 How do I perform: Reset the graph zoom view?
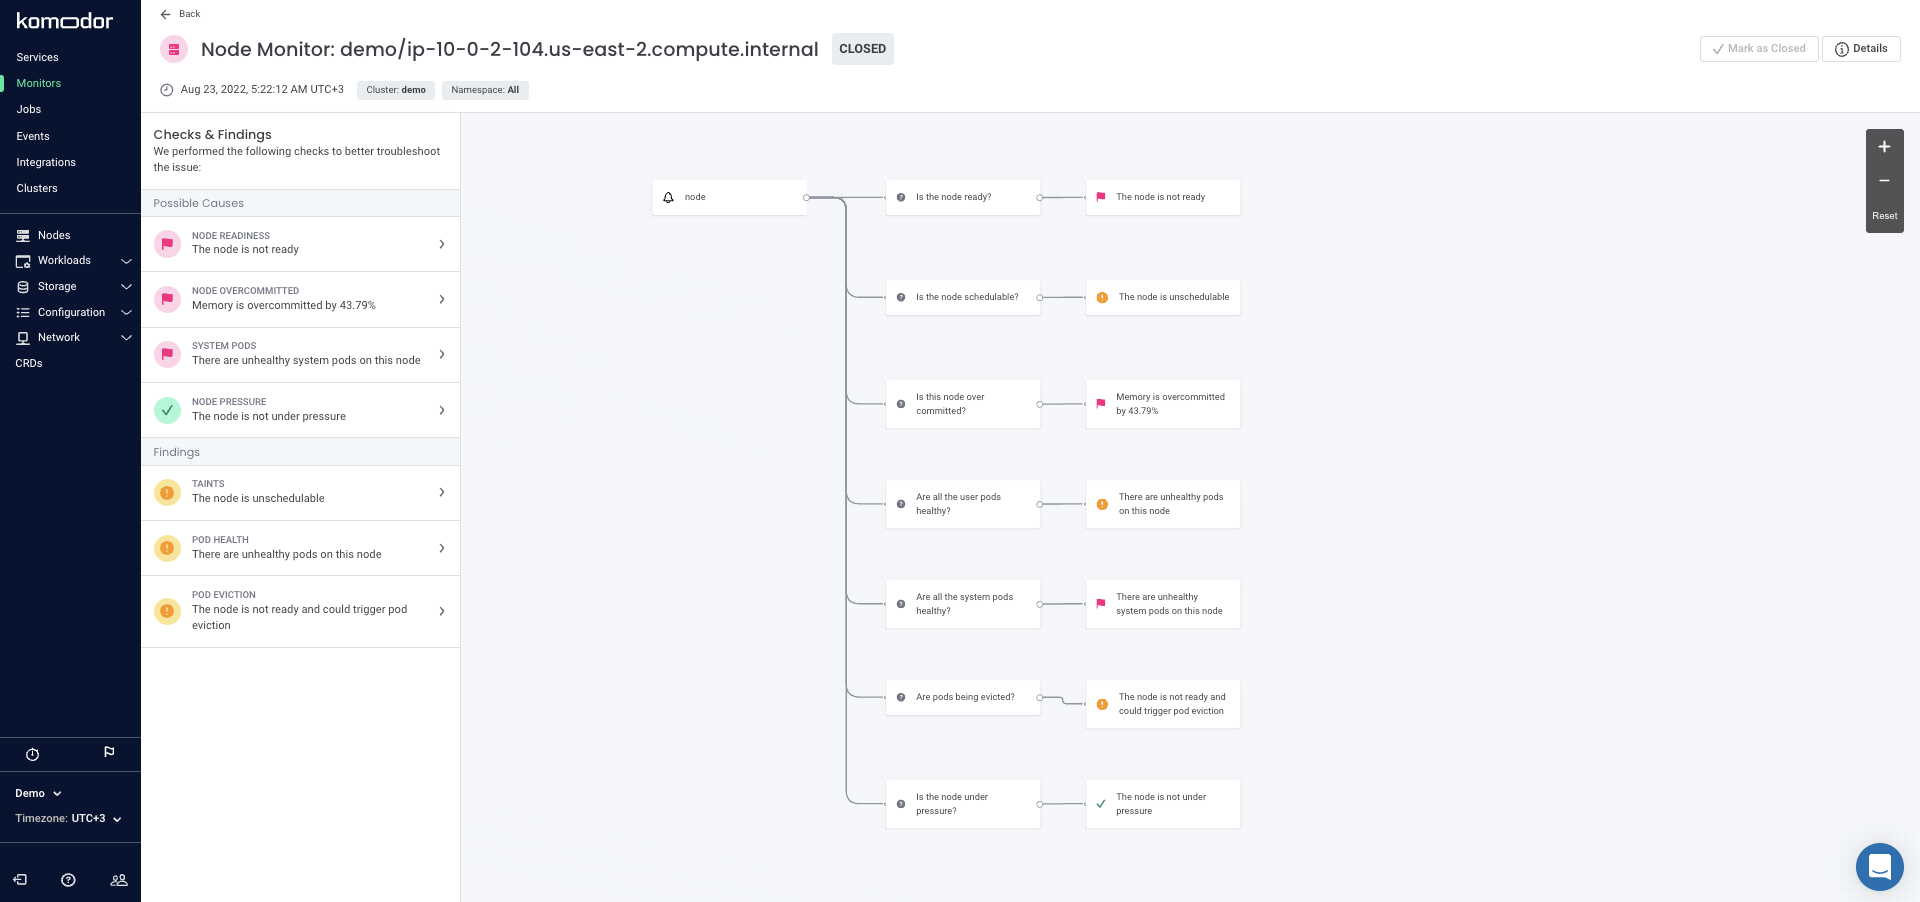[x=1884, y=216]
